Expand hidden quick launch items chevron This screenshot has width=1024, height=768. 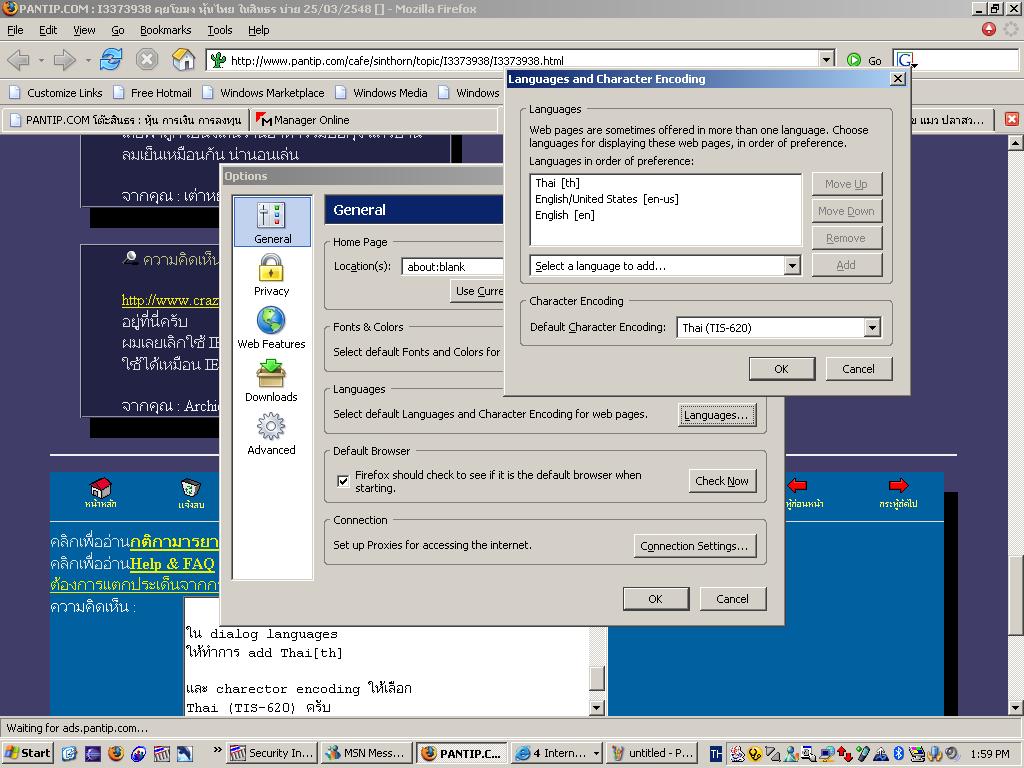217,750
